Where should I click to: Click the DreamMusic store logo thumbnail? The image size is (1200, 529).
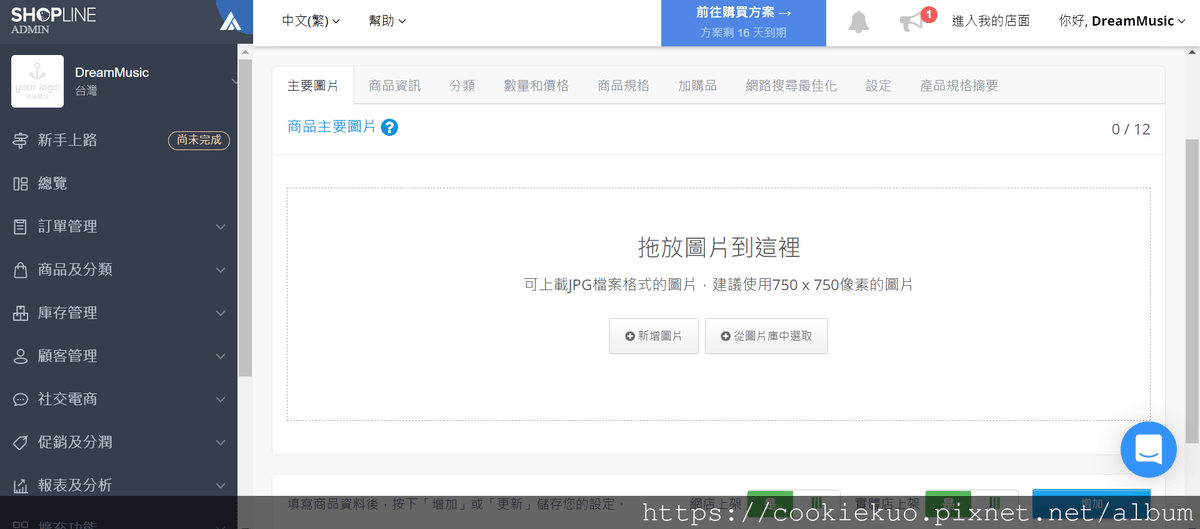point(37,81)
